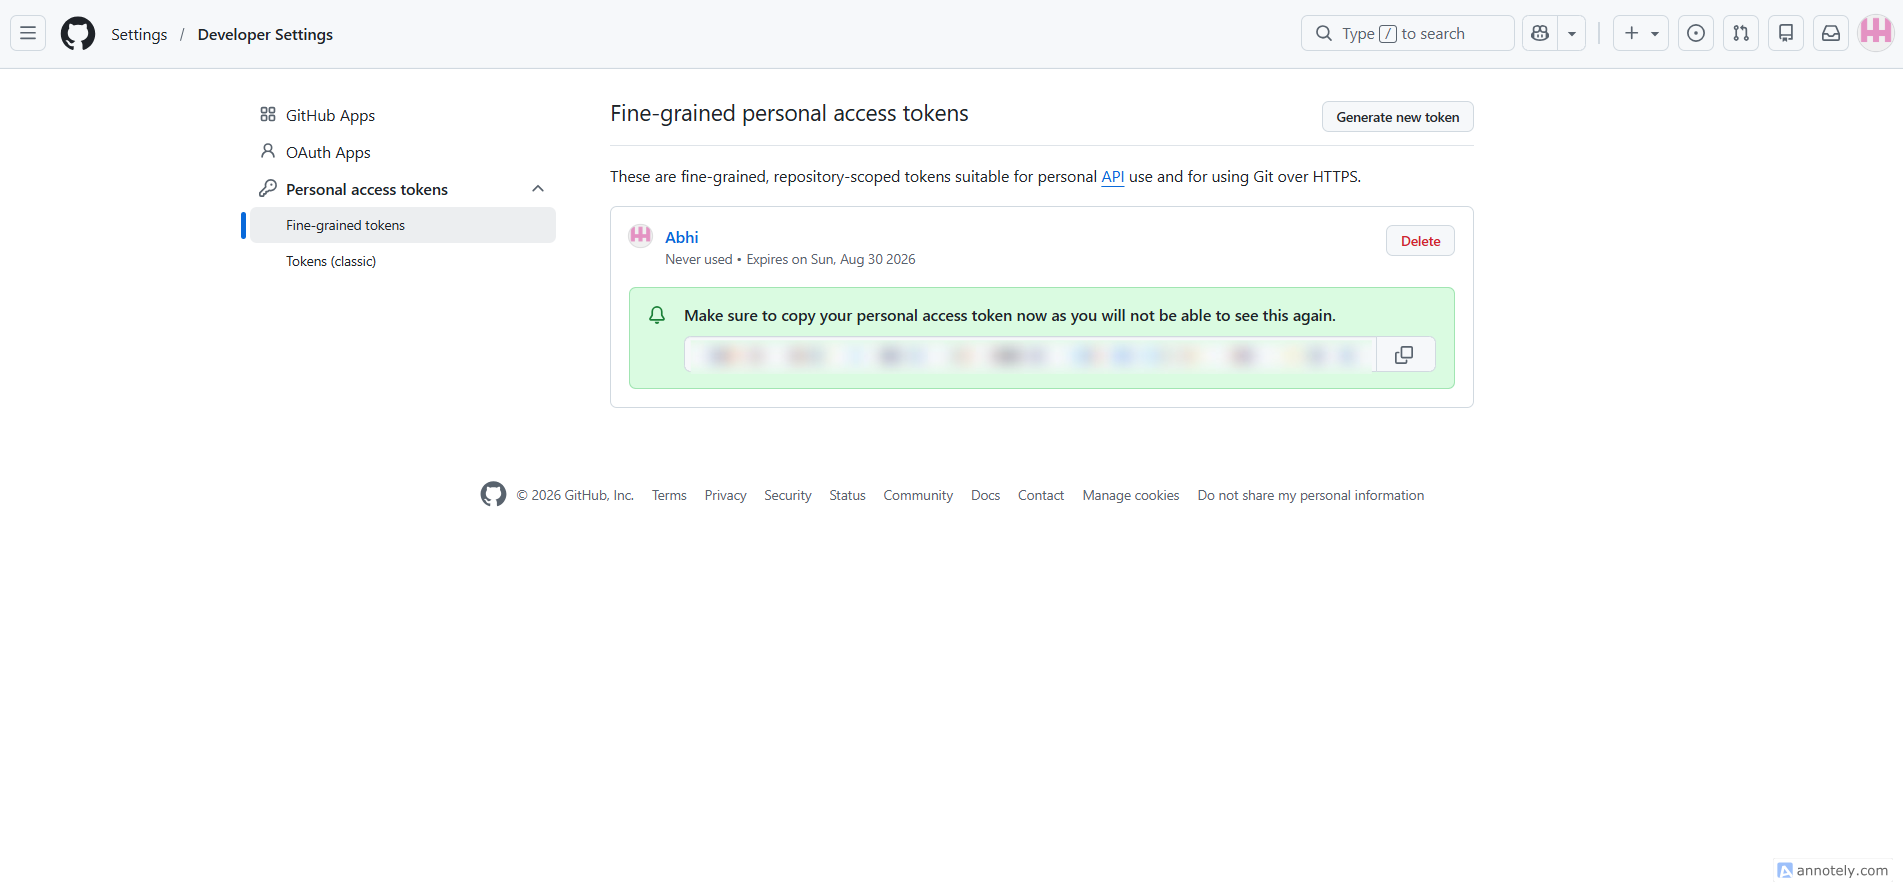Click the GitHub Apps grid icon

click(268, 114)
